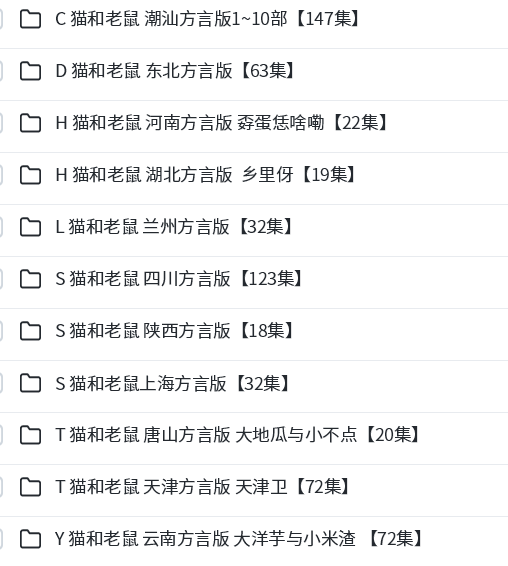Open H 猫和老鼠 河南方言版 孬蛋恁啥嘞 name
The width and height of the screenshot is (508, 566).
click(221, 123)
